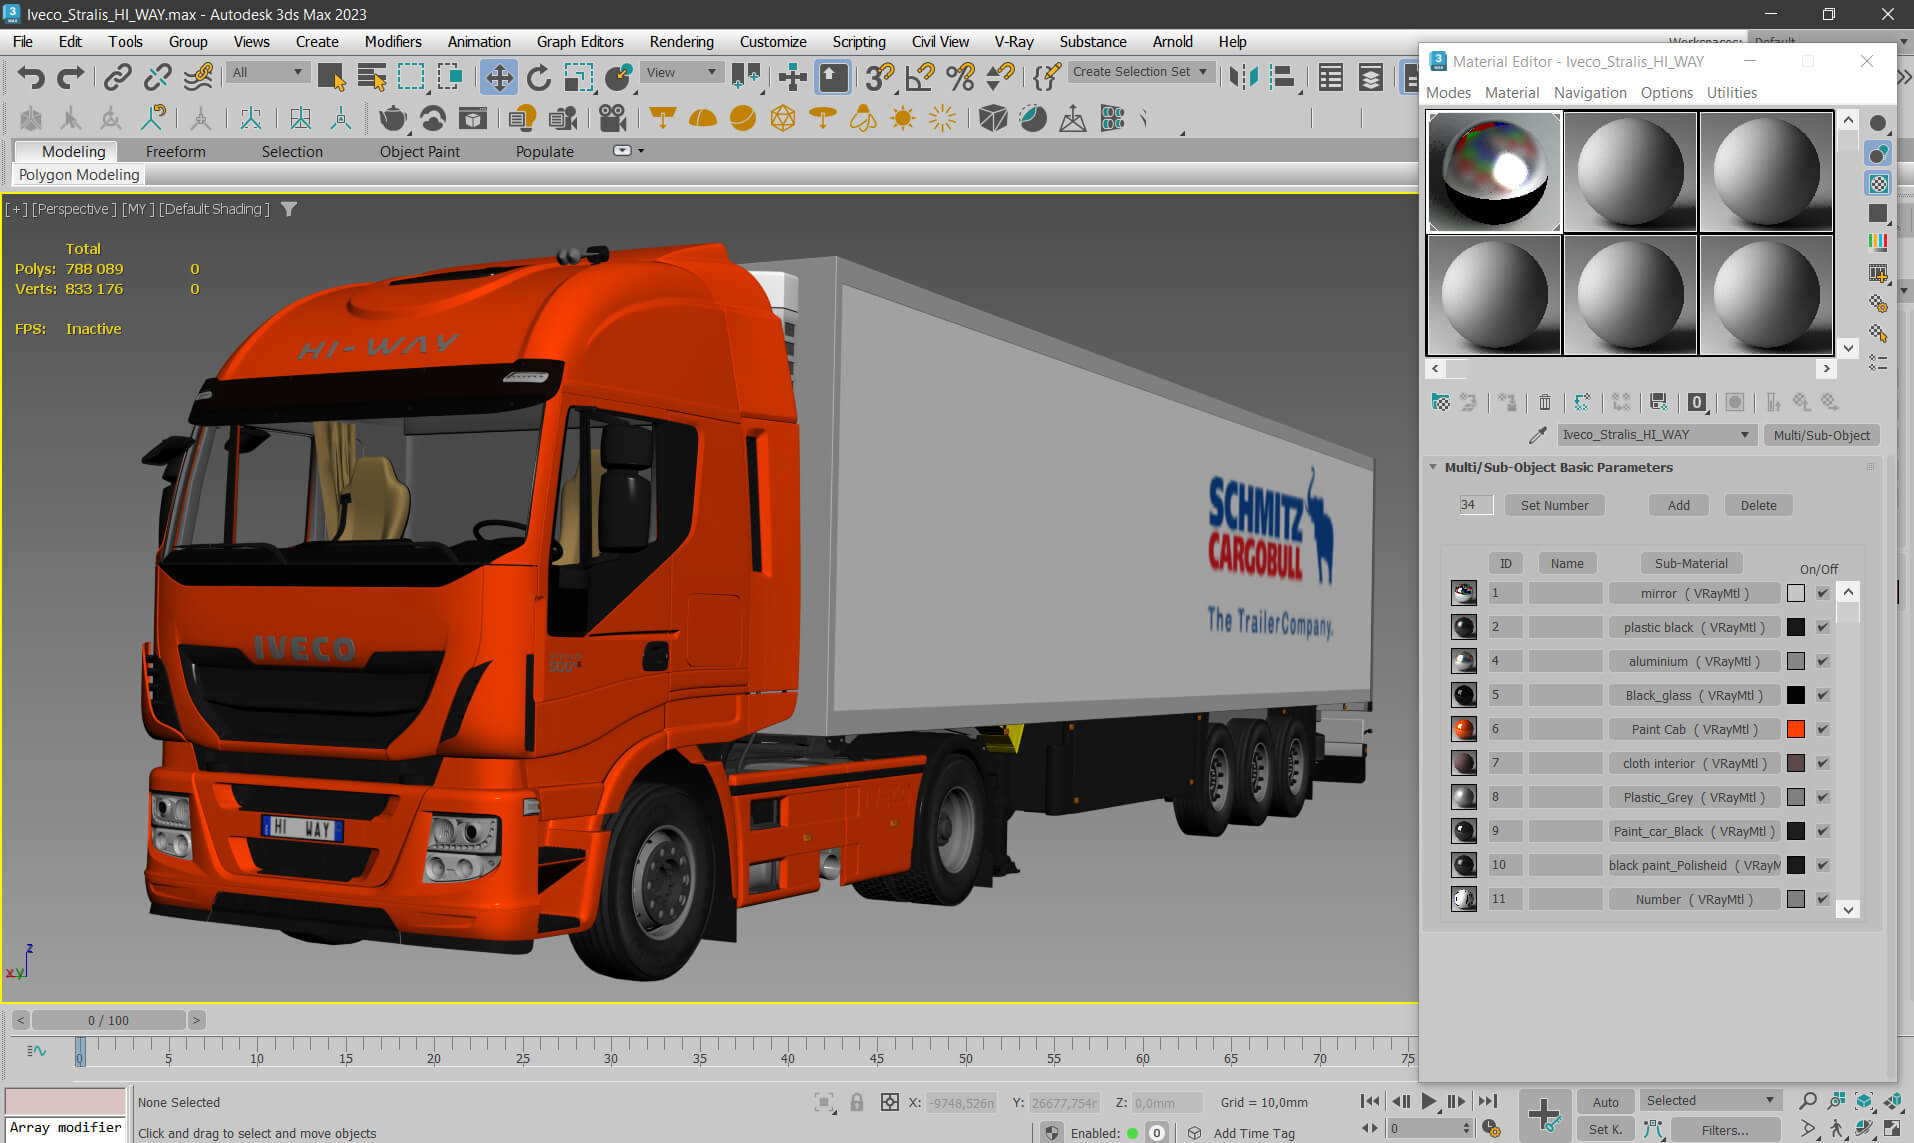Screen dimensions: 1914x1143
Task: Disable the mirror sub-material checkbox
Action: (1823, 593)
